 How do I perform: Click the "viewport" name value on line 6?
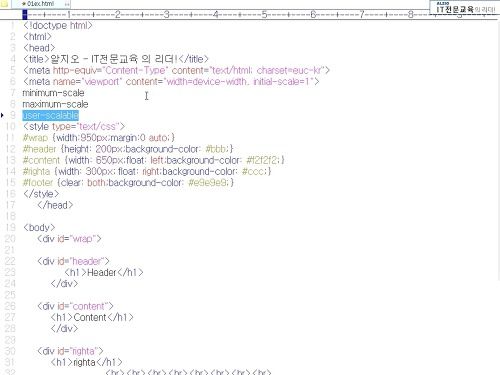(103, 82)
